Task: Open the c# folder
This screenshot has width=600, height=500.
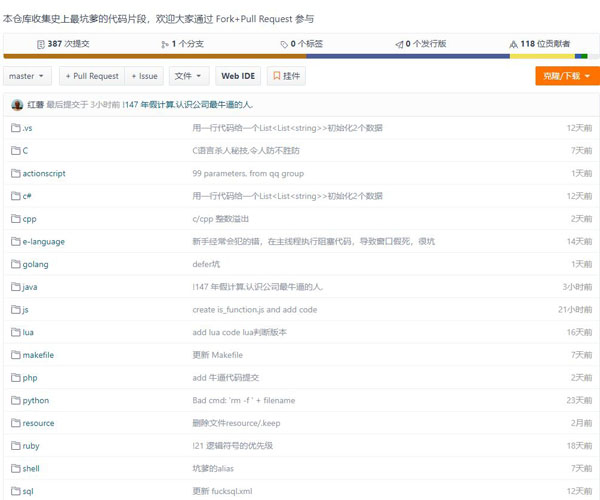Action: (x=27, y=196)
